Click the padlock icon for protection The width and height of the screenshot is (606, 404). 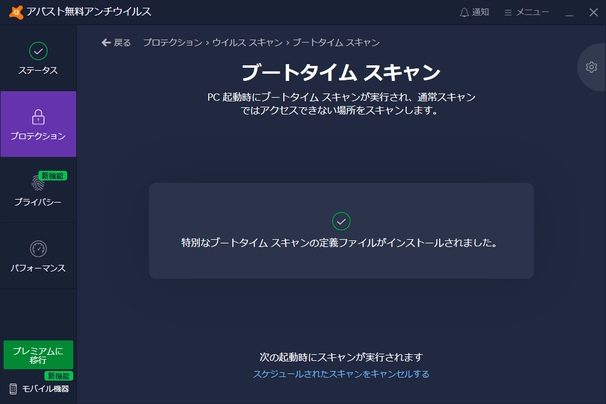pyautogui.click(x=38, y=117)
